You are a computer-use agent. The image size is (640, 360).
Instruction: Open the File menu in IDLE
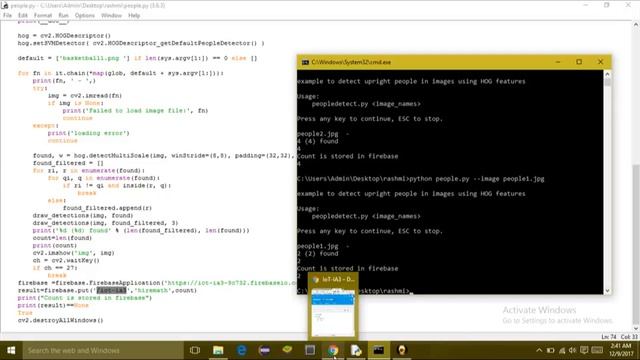(7, 16)
